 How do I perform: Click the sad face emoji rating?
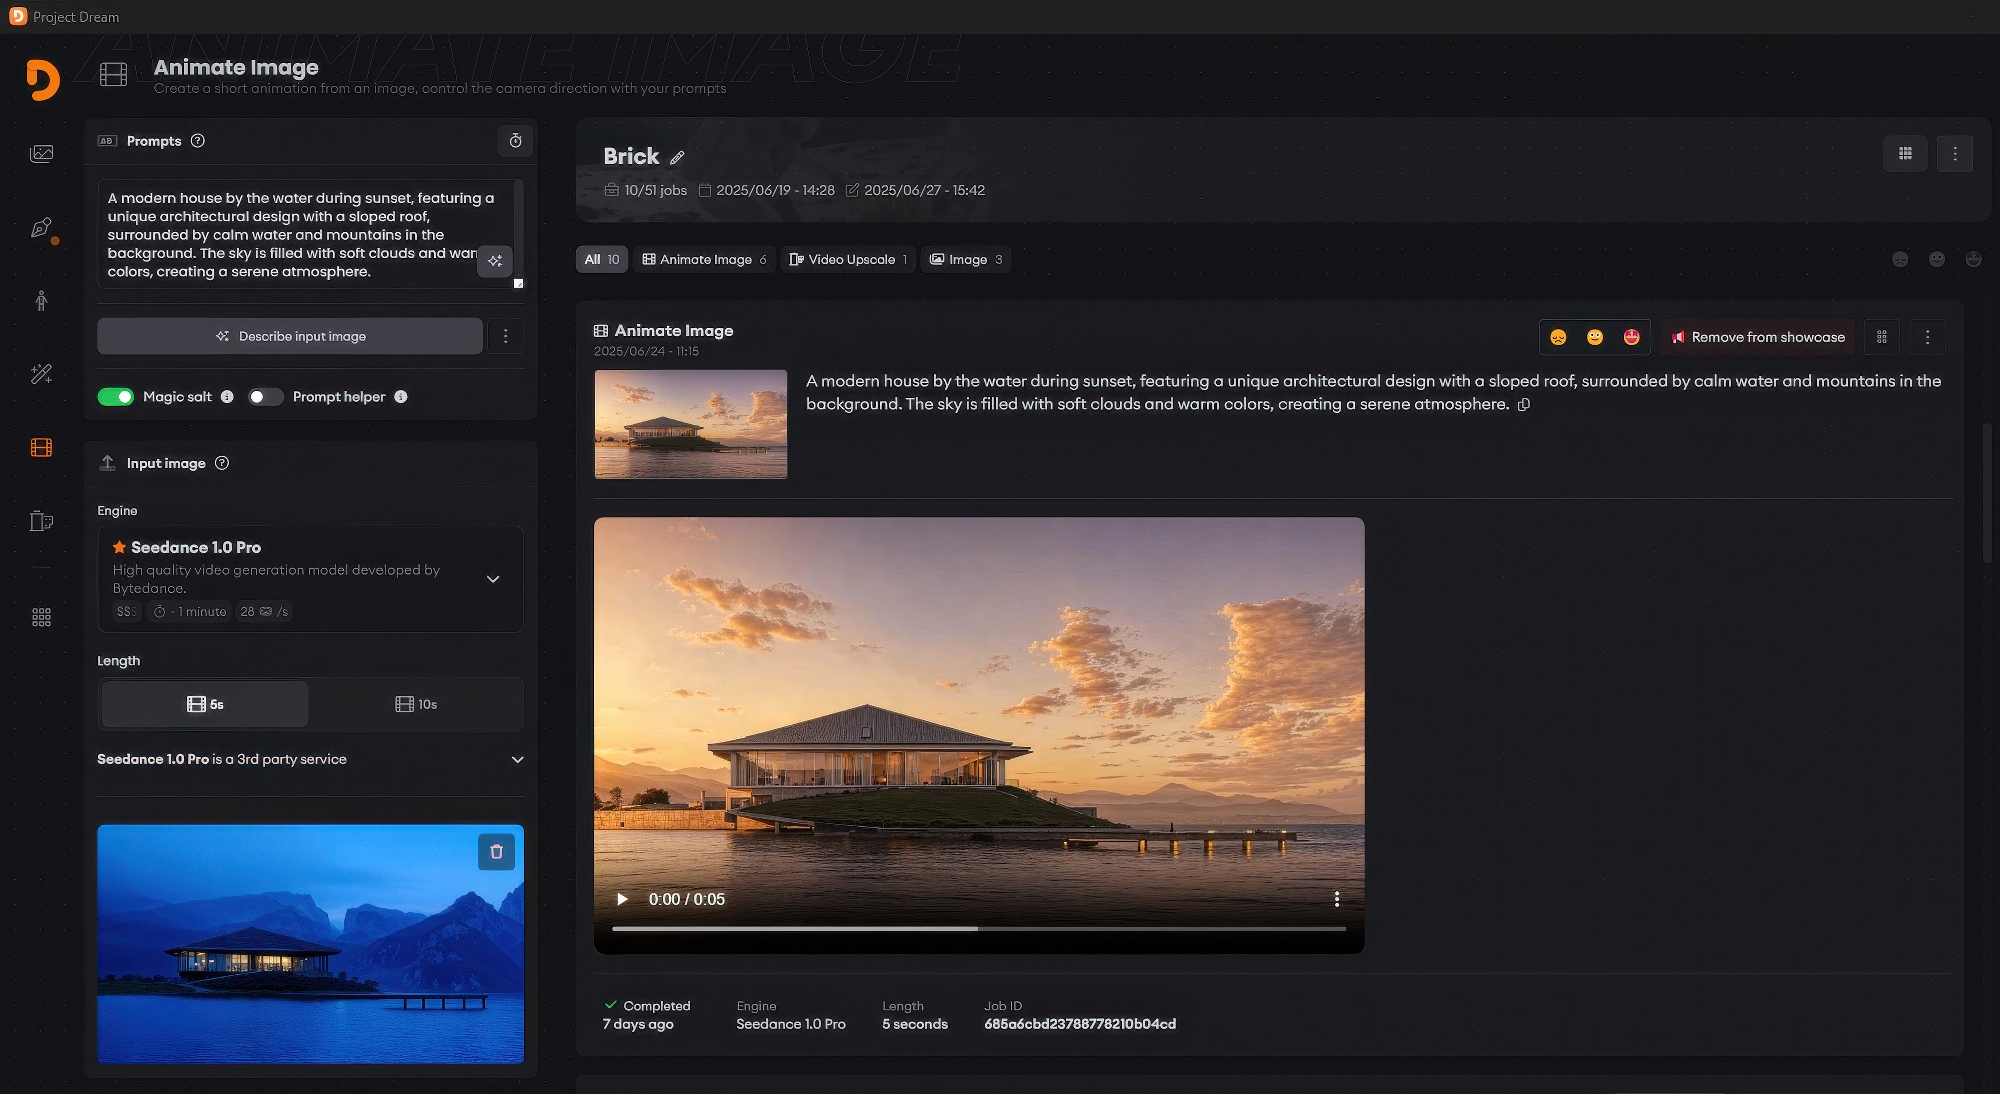pyautogui.click(x=1558, y=337)
